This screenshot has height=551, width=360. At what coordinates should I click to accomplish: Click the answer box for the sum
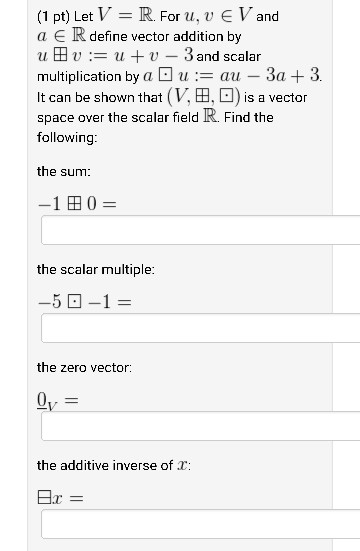(201, 230)
